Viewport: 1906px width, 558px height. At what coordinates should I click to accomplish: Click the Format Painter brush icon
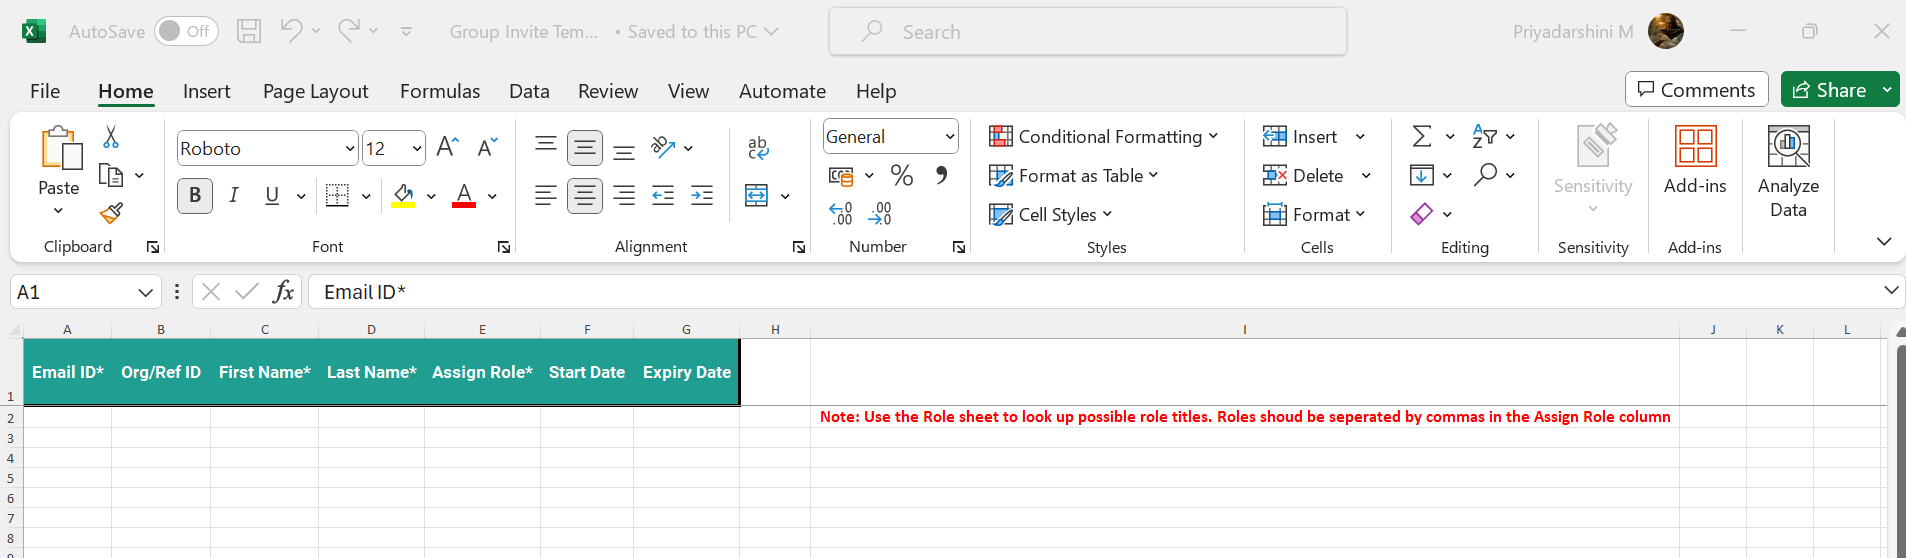pos(111,213)
